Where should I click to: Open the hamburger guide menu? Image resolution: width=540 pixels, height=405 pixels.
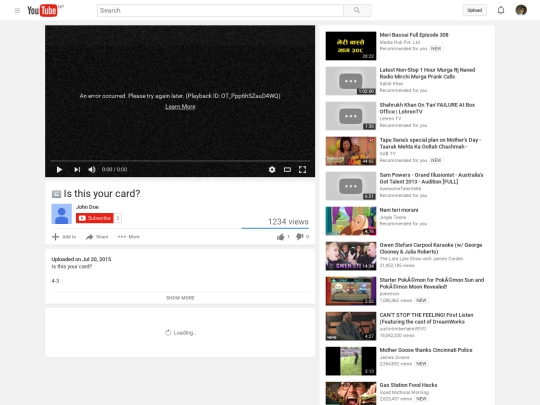(x=17, y=11)
